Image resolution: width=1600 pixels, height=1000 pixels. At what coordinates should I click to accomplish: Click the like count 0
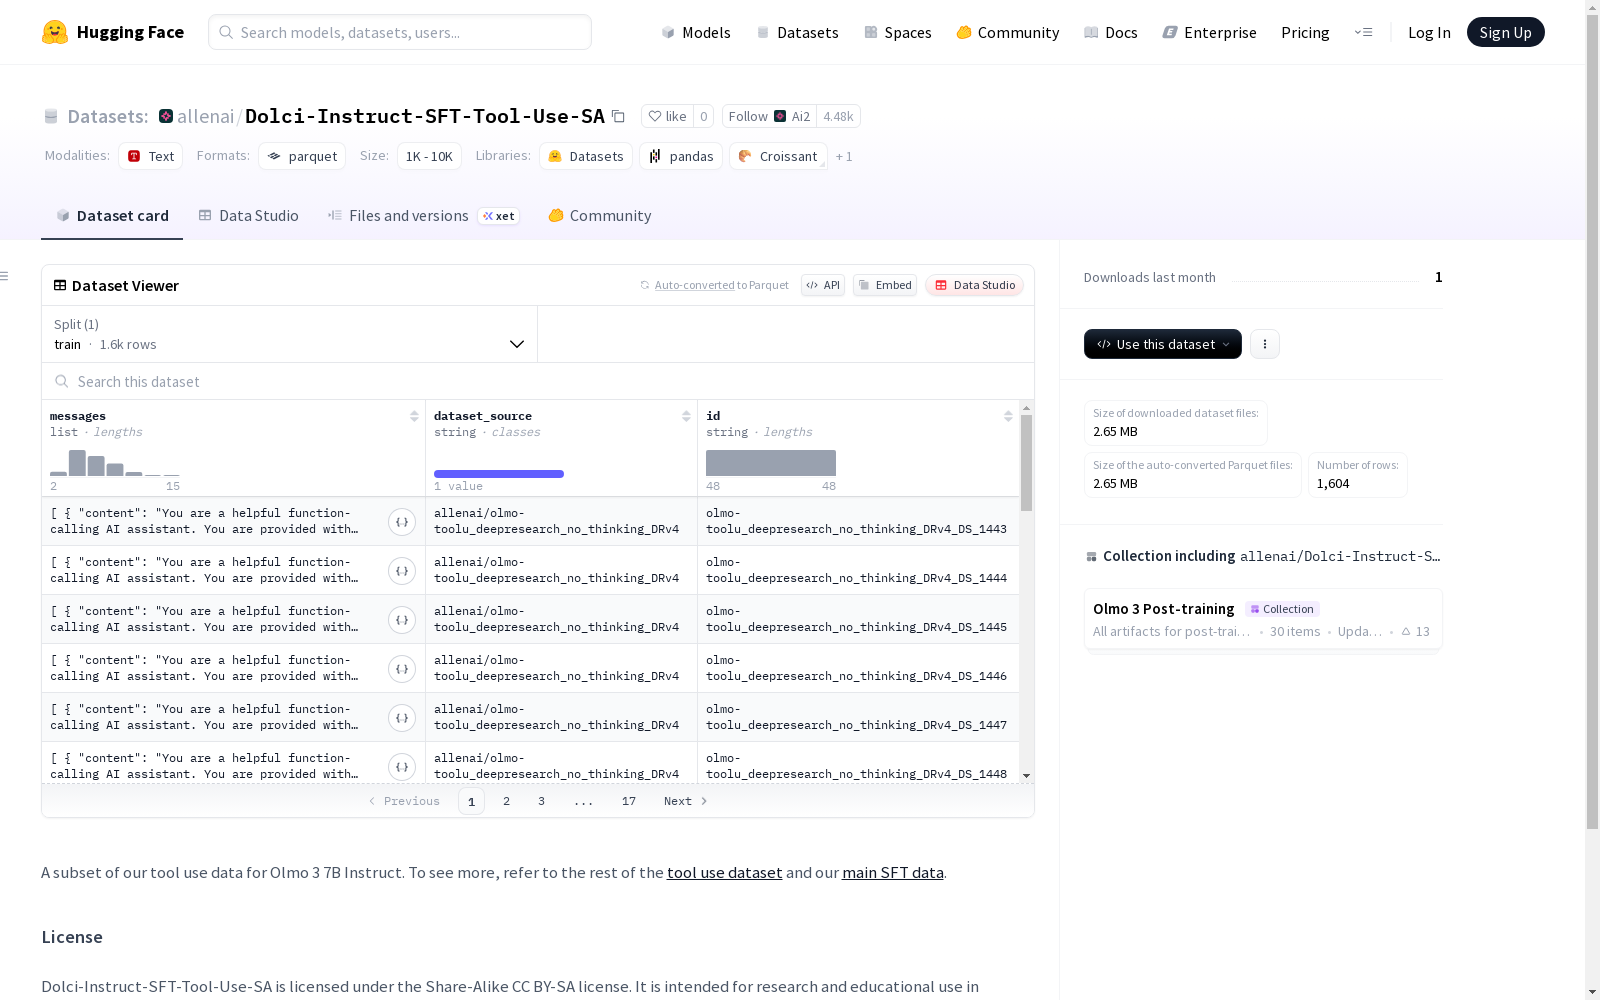click(x=704, y=117)
